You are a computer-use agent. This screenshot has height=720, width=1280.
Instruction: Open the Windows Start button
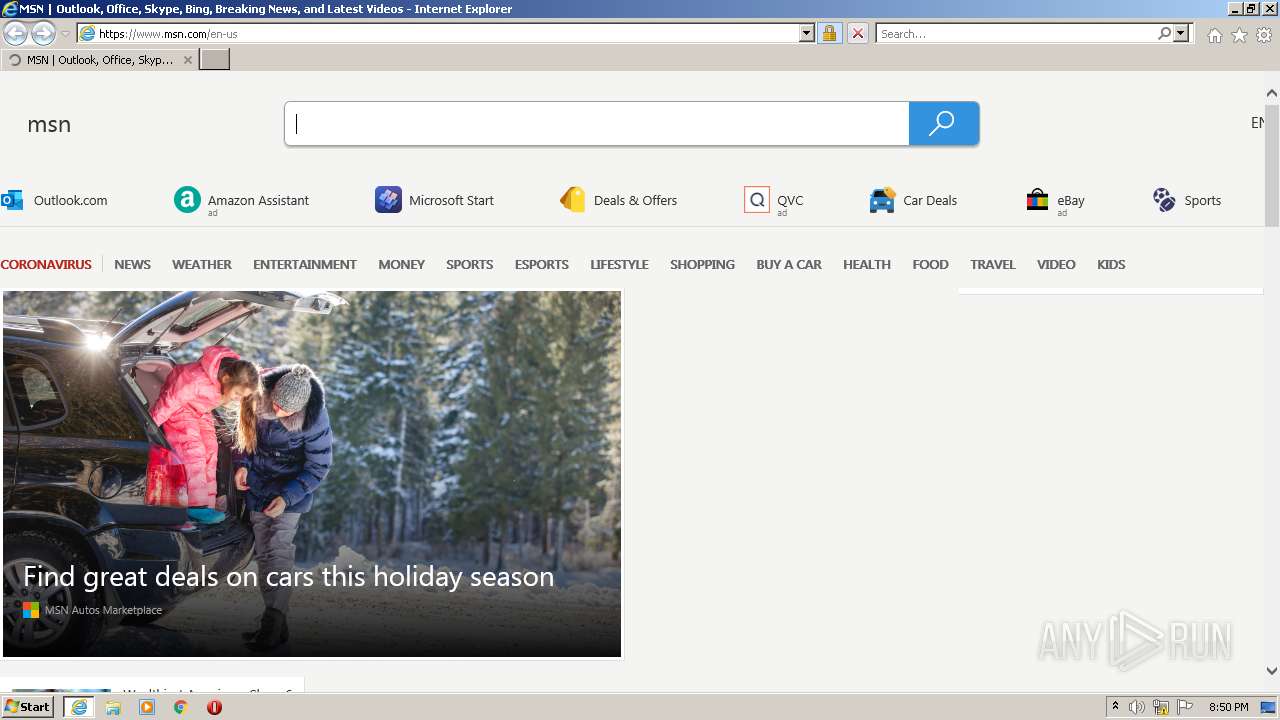tap(27, 707)
